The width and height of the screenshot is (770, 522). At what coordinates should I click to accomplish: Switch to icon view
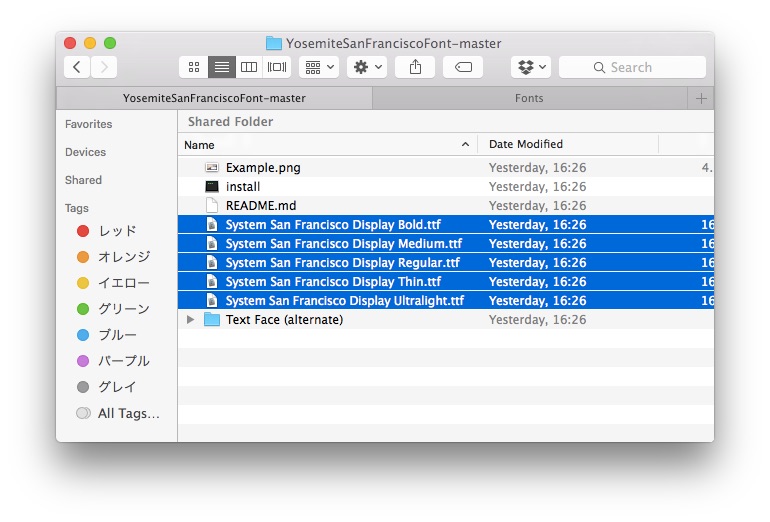click(x=194, y=67)
